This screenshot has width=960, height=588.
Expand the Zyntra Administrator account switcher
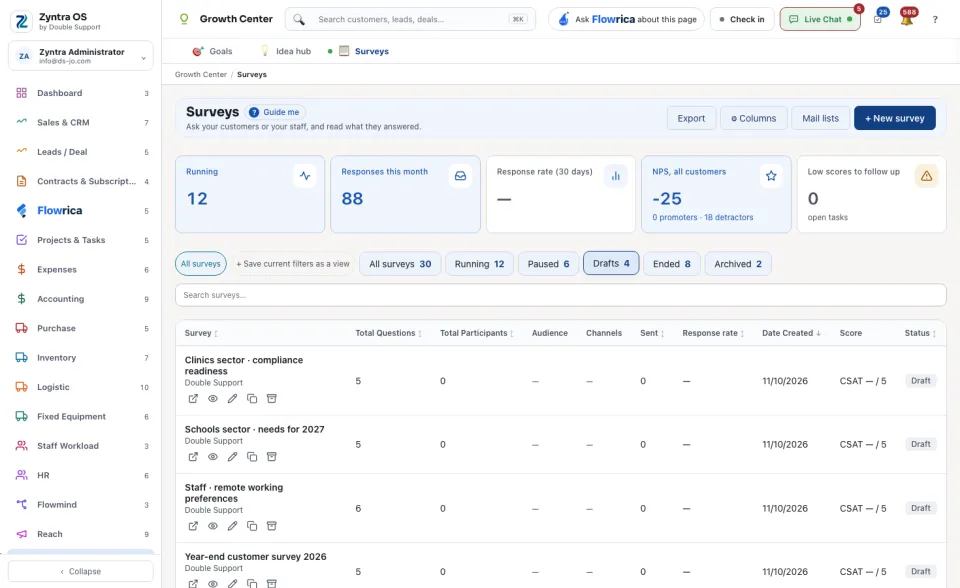click(81, 56)
